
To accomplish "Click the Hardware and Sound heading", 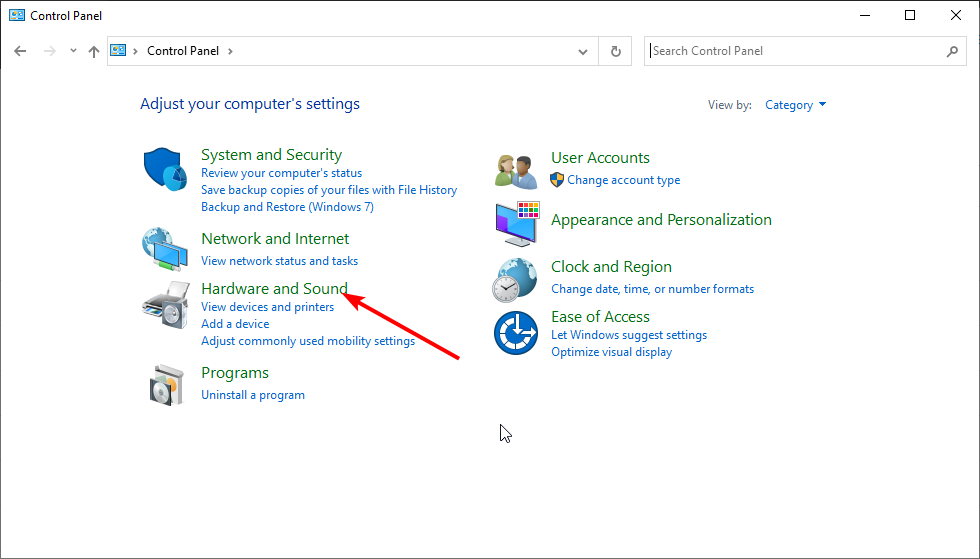I will pyautogui.click(x=274, y=289).
